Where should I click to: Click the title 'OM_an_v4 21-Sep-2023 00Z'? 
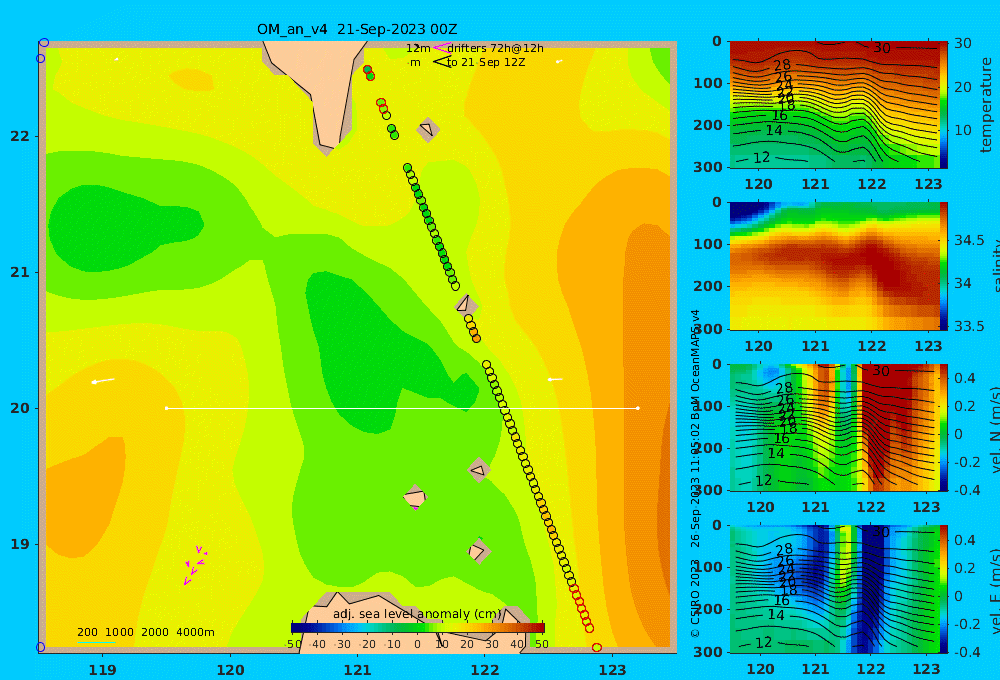coord(357,29)
